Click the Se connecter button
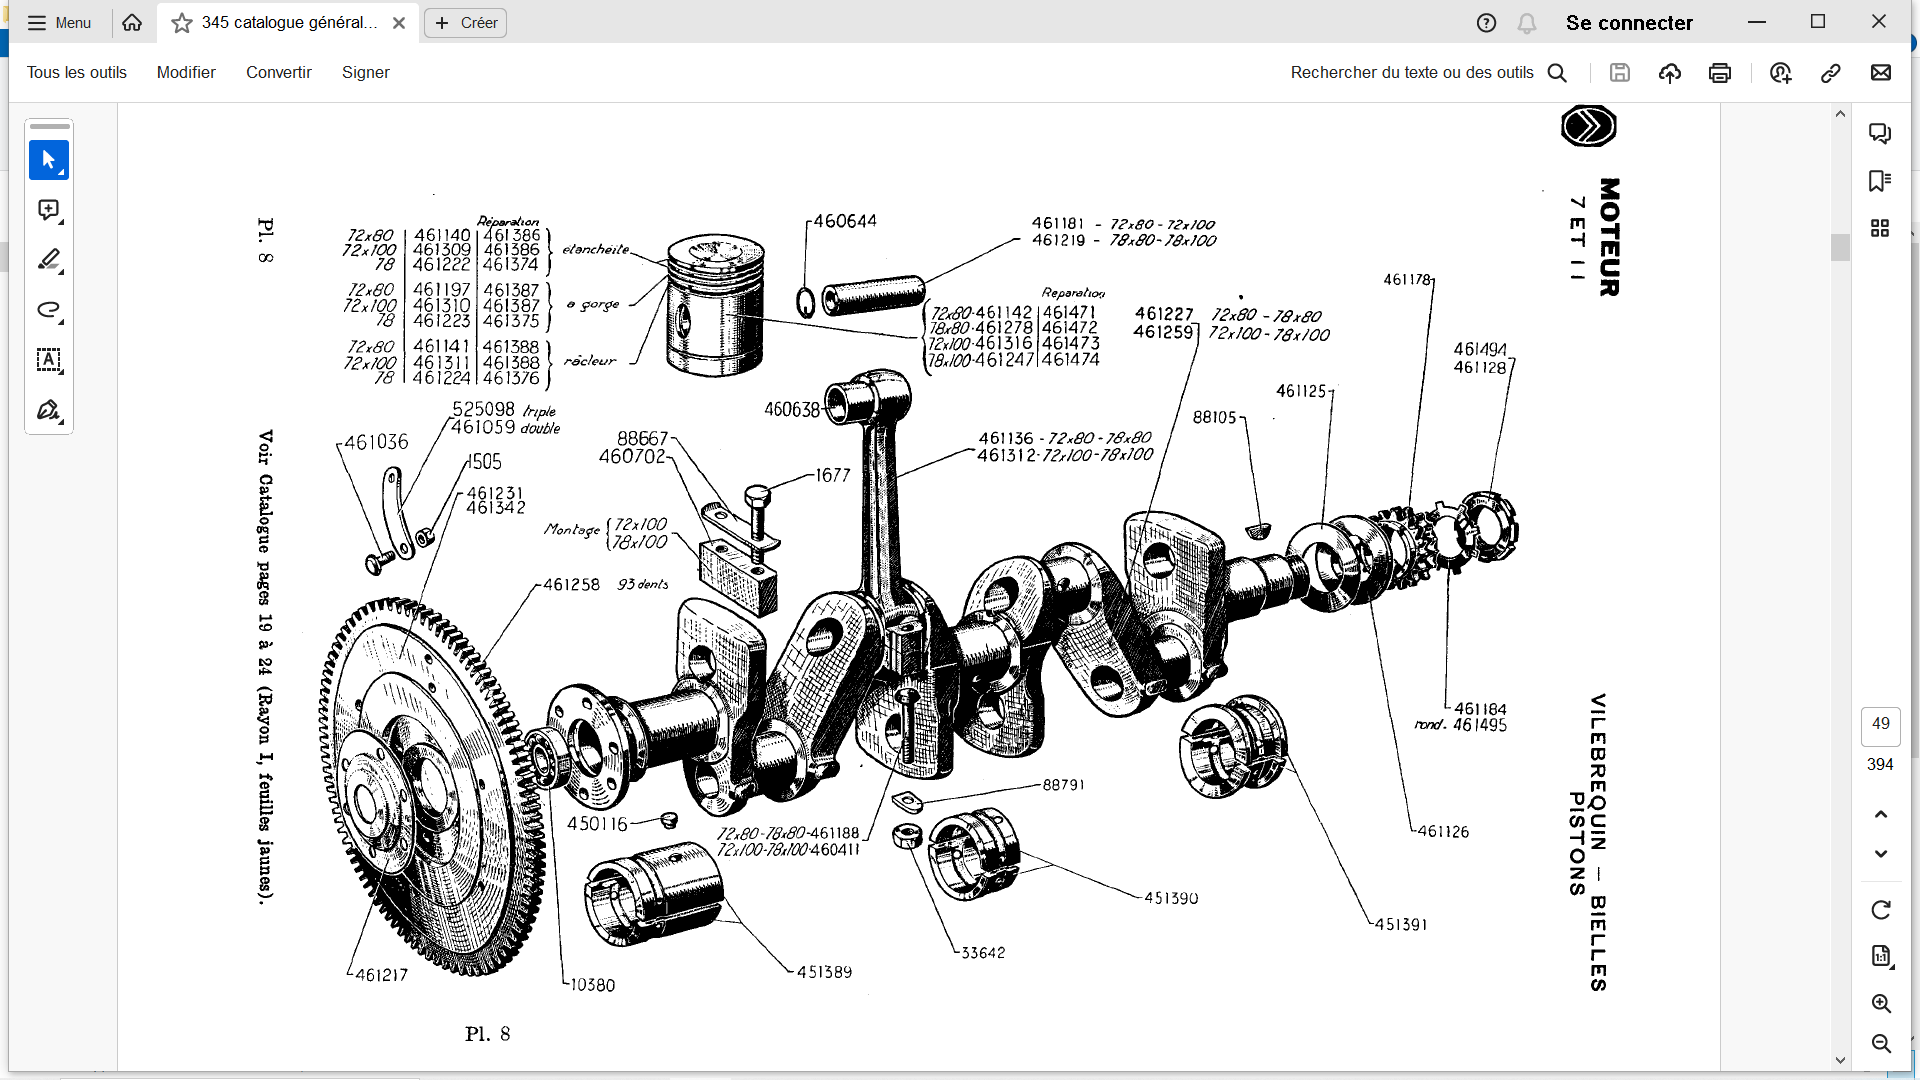The width and height of the screenshot is (1920, 1080). point(1629,23)
